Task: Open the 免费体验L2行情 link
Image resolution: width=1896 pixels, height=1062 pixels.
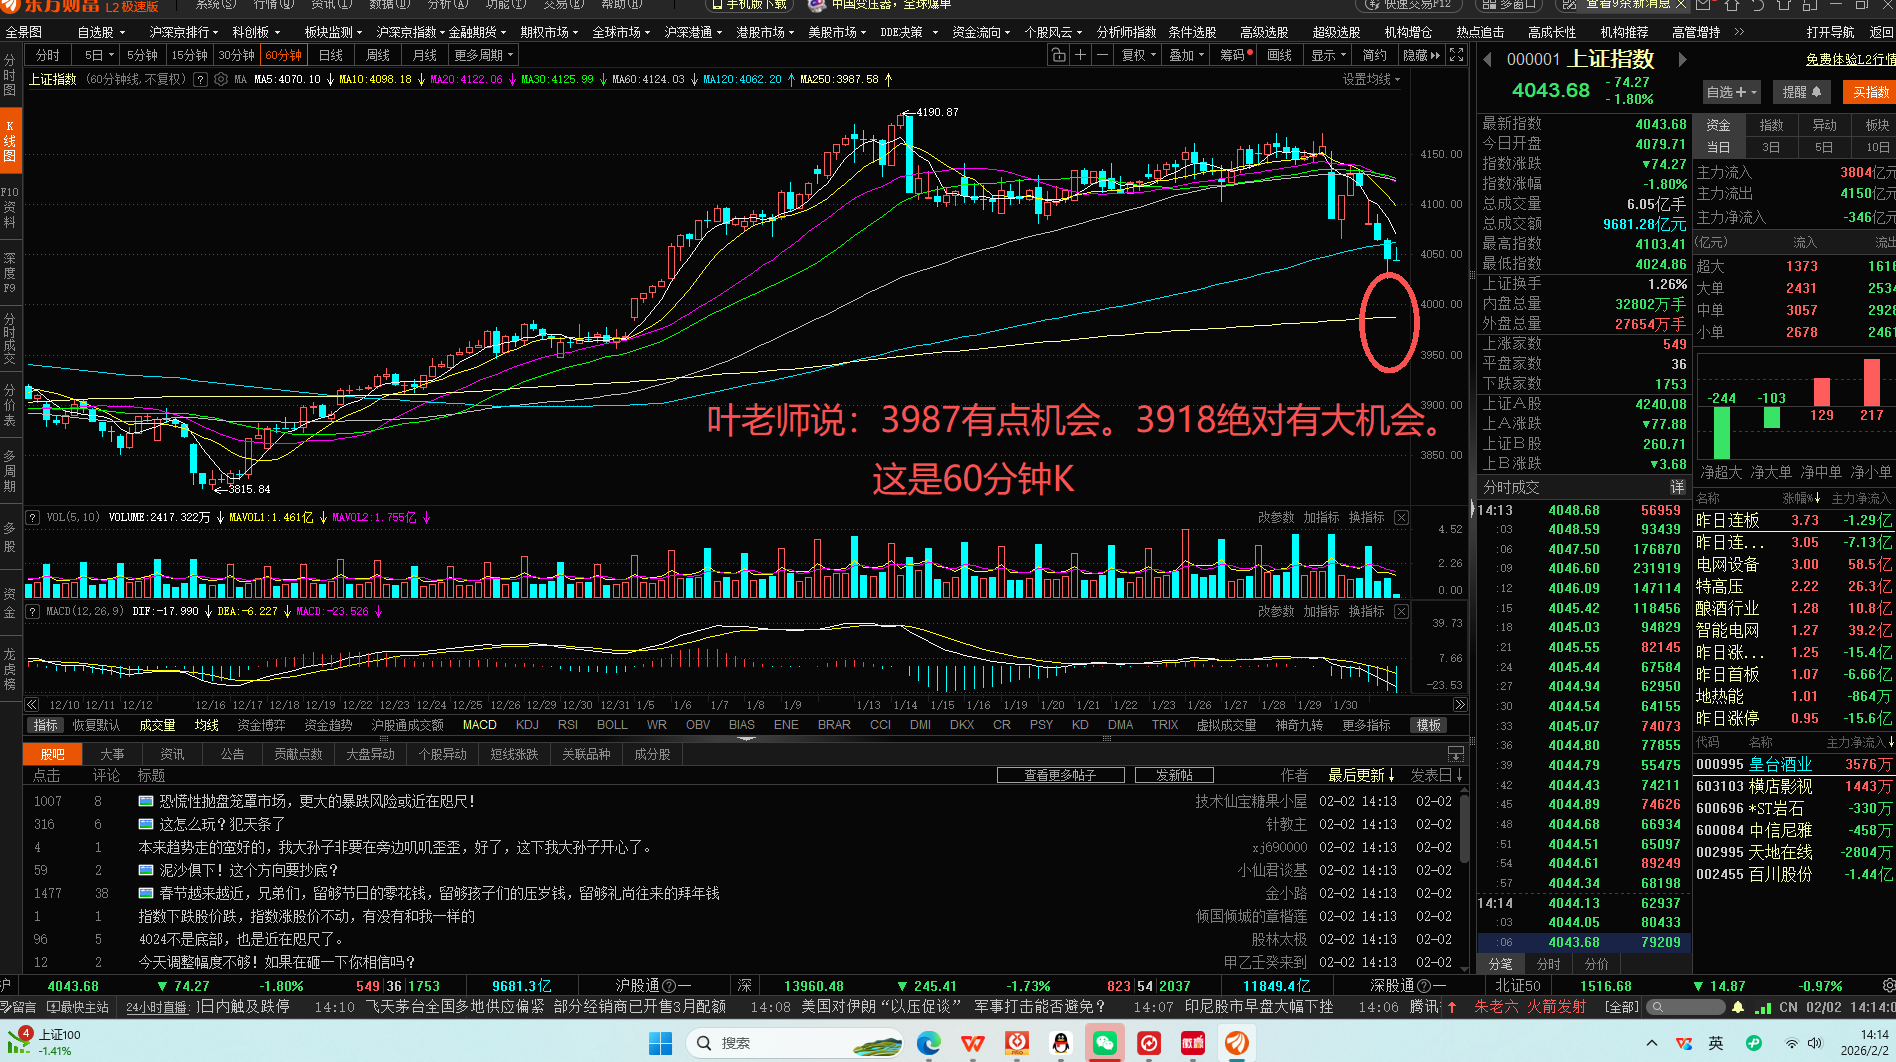Action: tap(1850, 60)
